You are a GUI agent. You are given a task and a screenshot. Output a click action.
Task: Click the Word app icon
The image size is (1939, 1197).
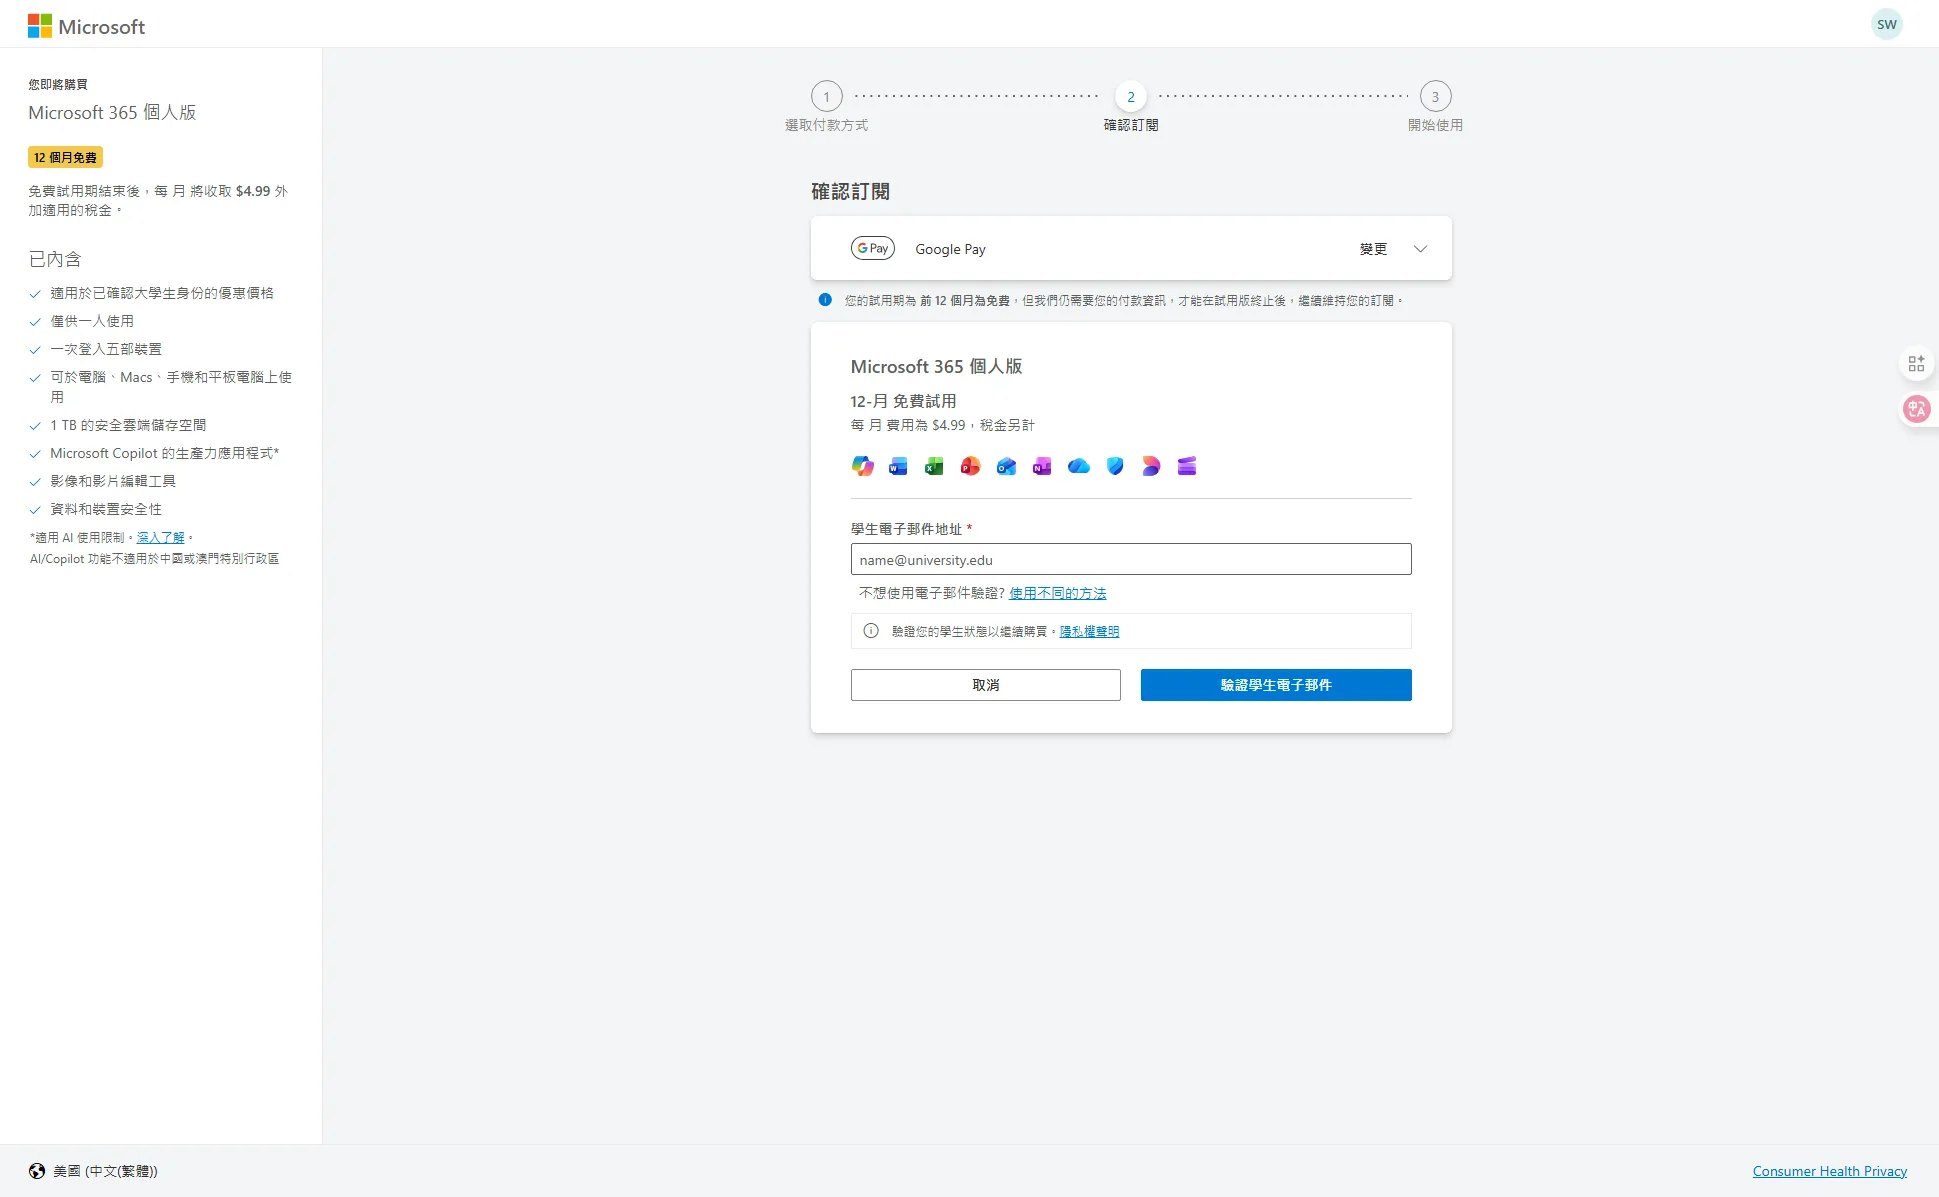pos(898,466)
